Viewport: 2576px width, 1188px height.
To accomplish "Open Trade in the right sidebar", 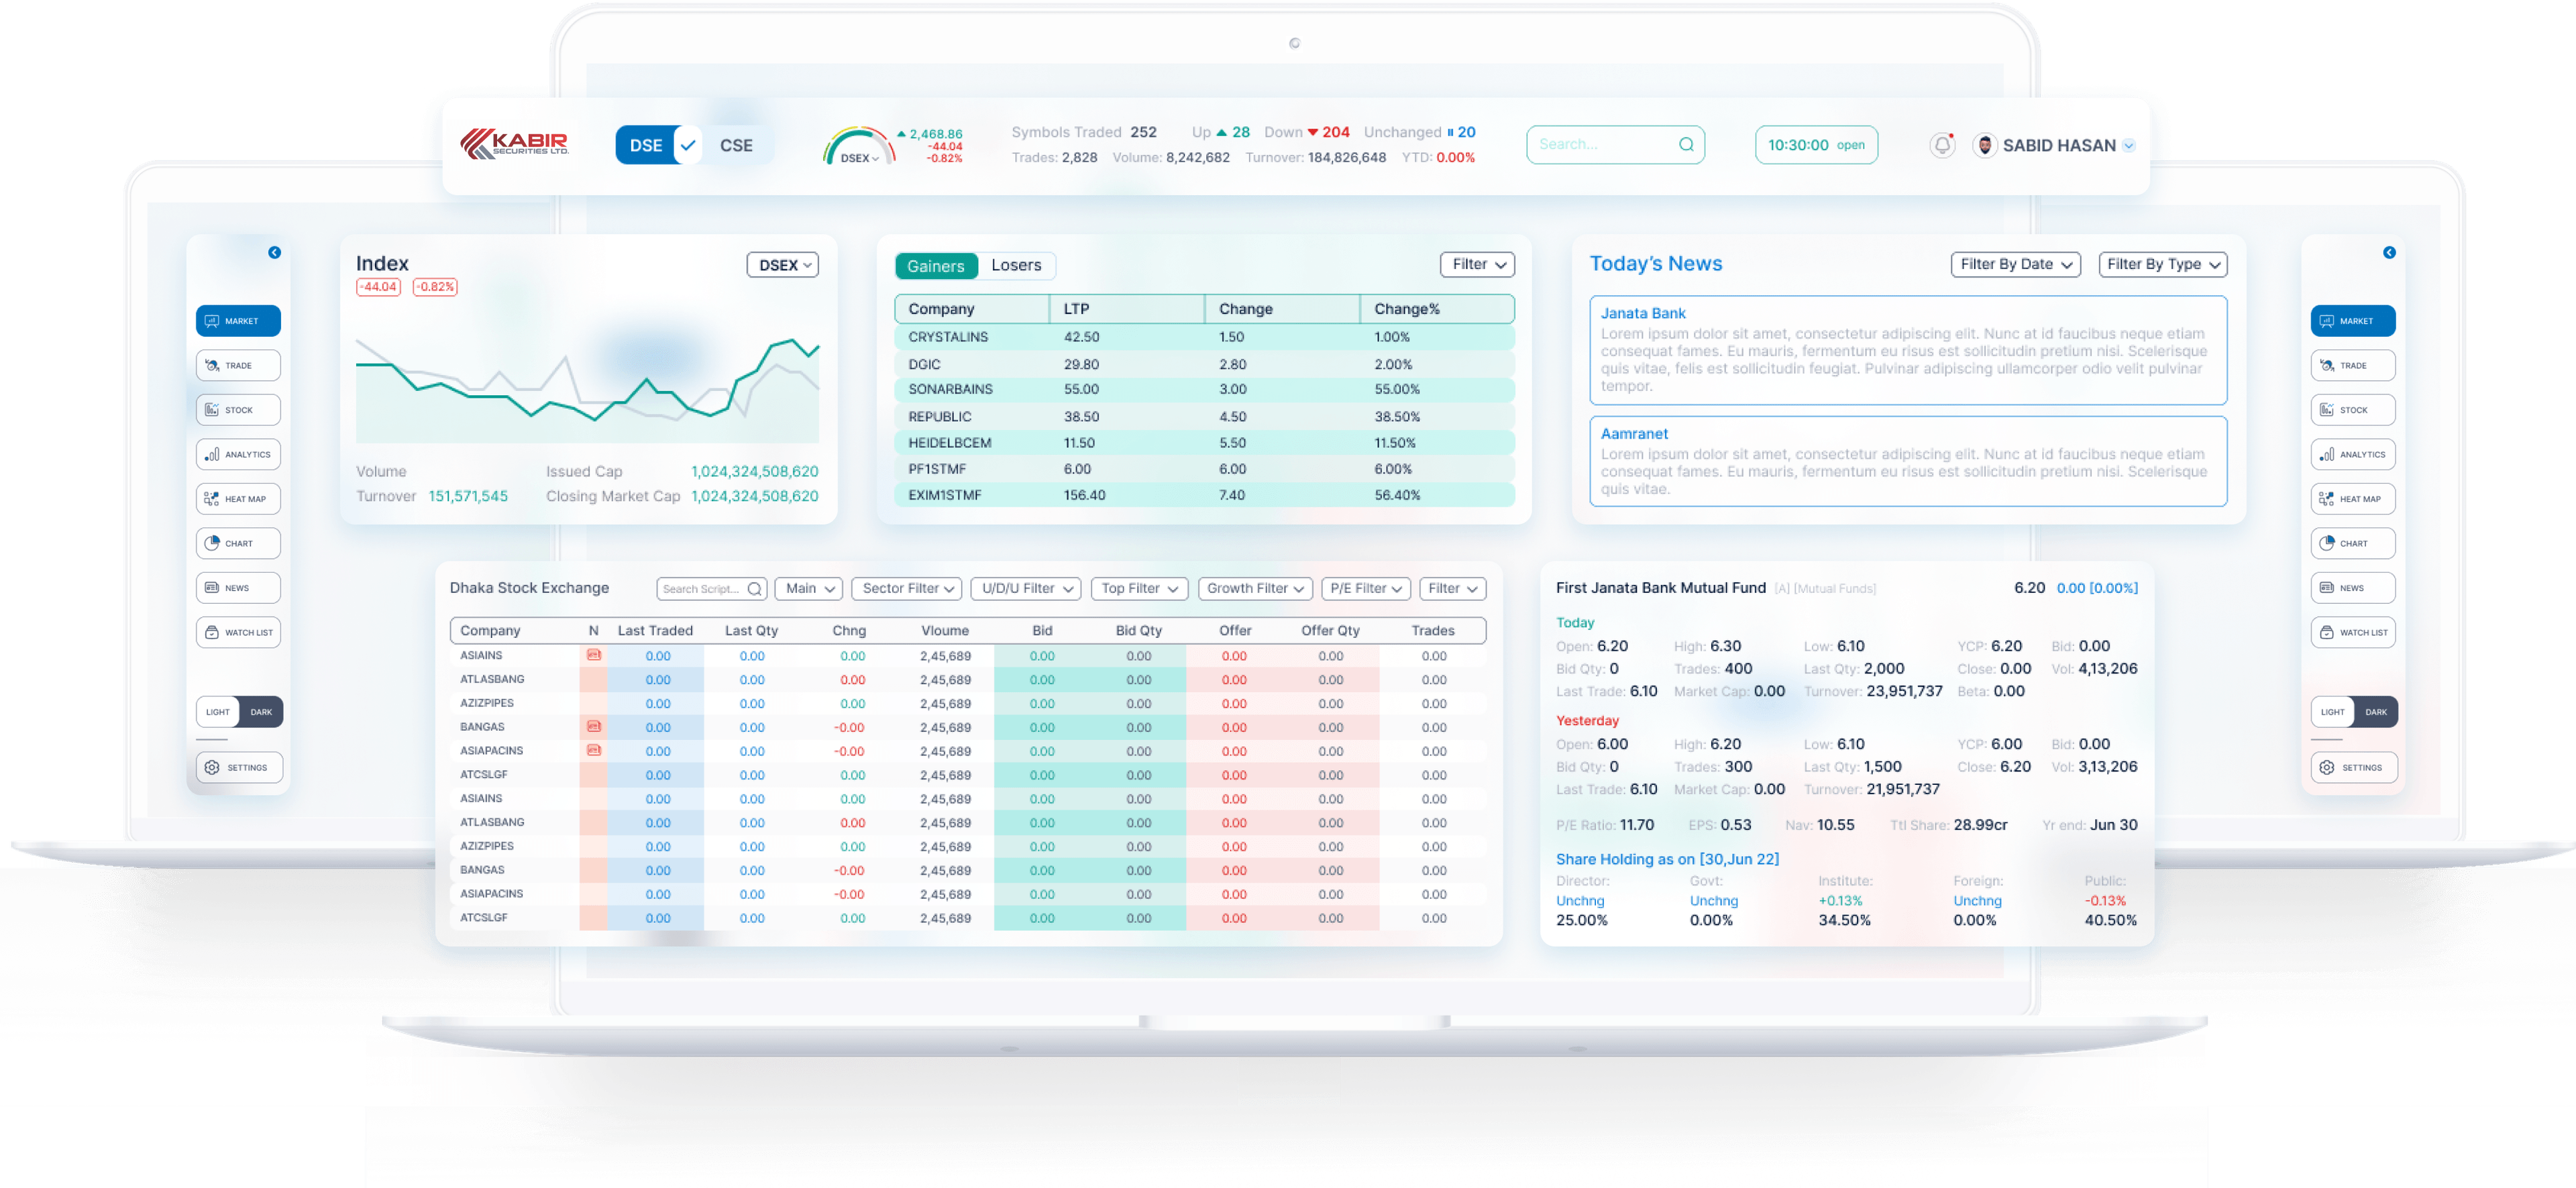I will [x=2352, y=365].
